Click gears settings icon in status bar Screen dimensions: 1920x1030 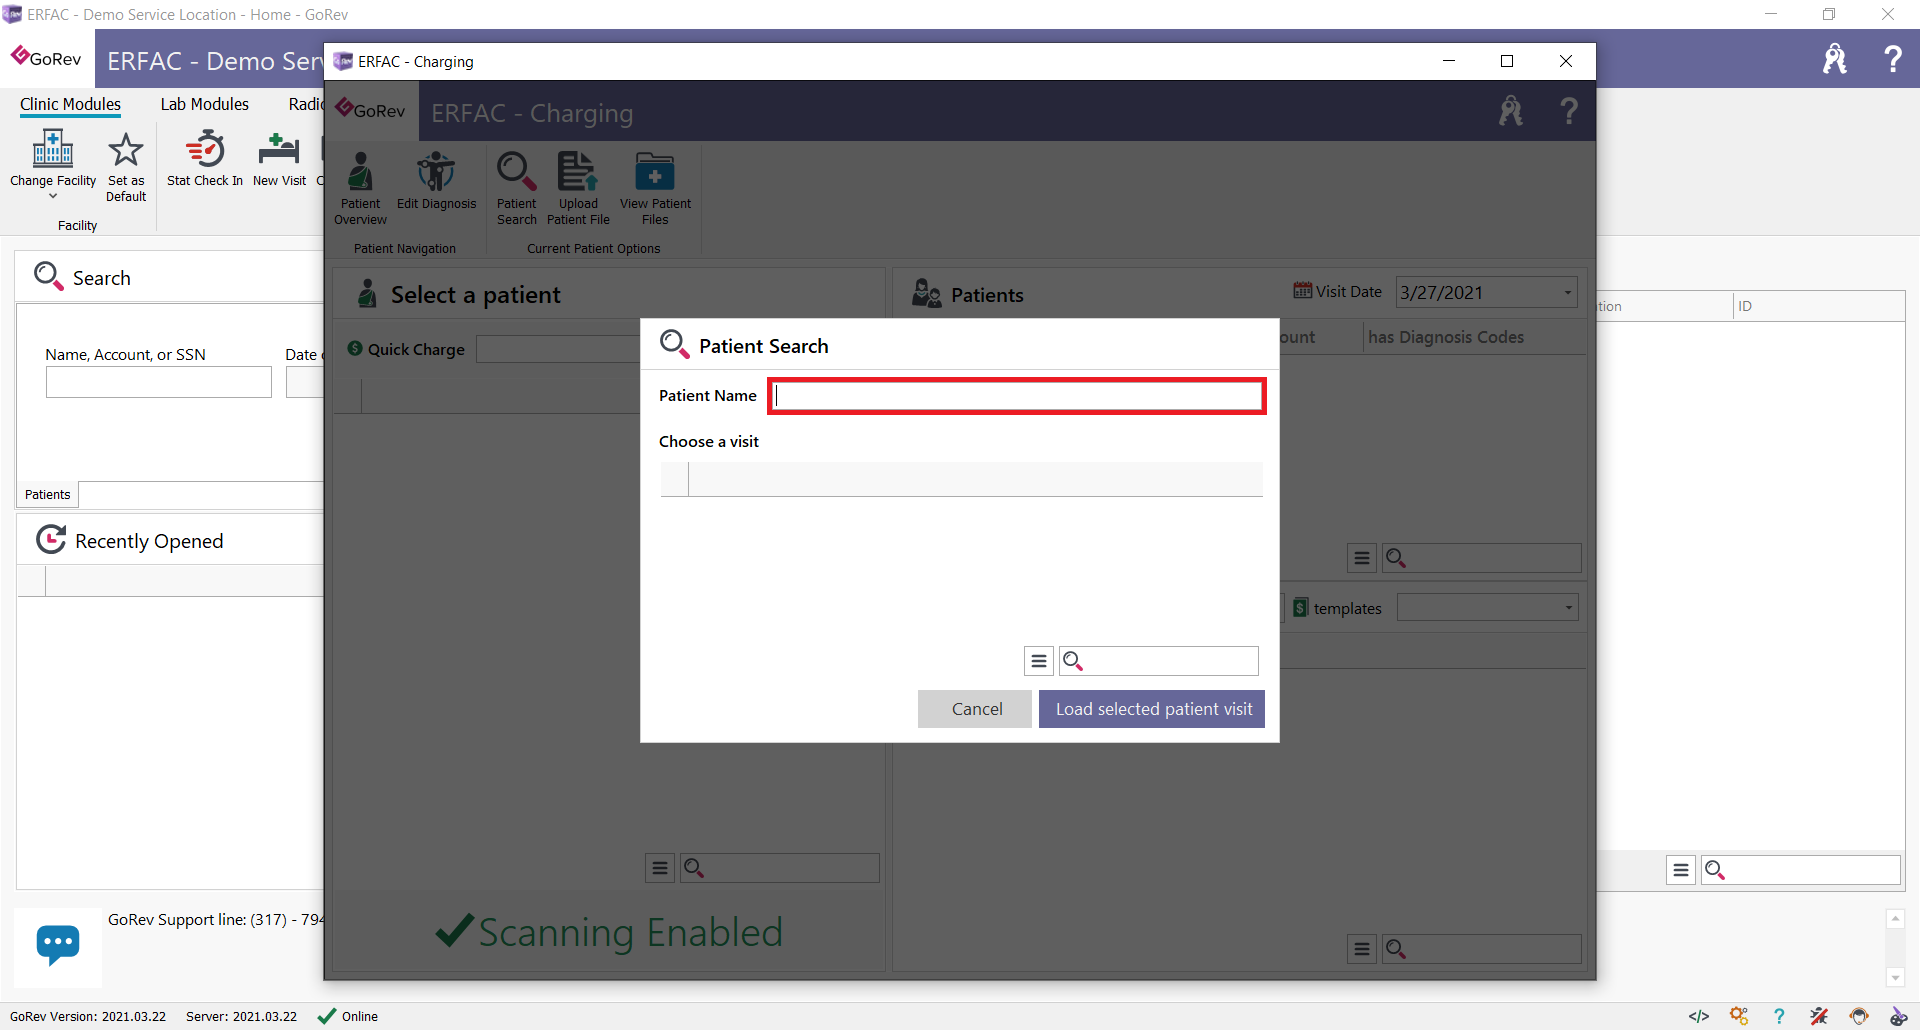tap(1739, 1017)
